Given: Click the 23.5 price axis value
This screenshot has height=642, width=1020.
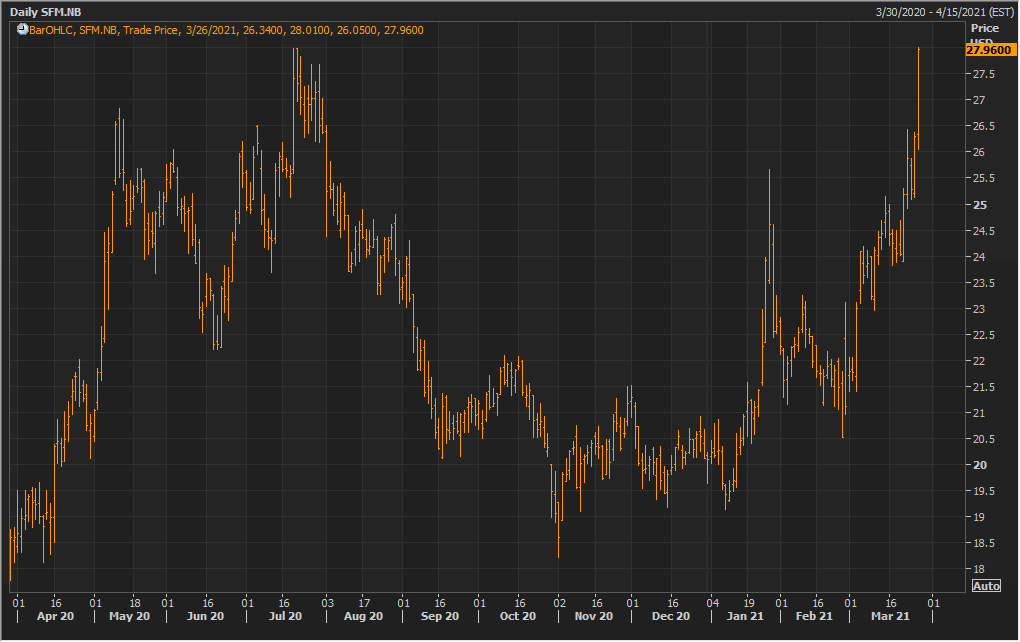Looking at the screenshot, I should [x=984, y=283].
